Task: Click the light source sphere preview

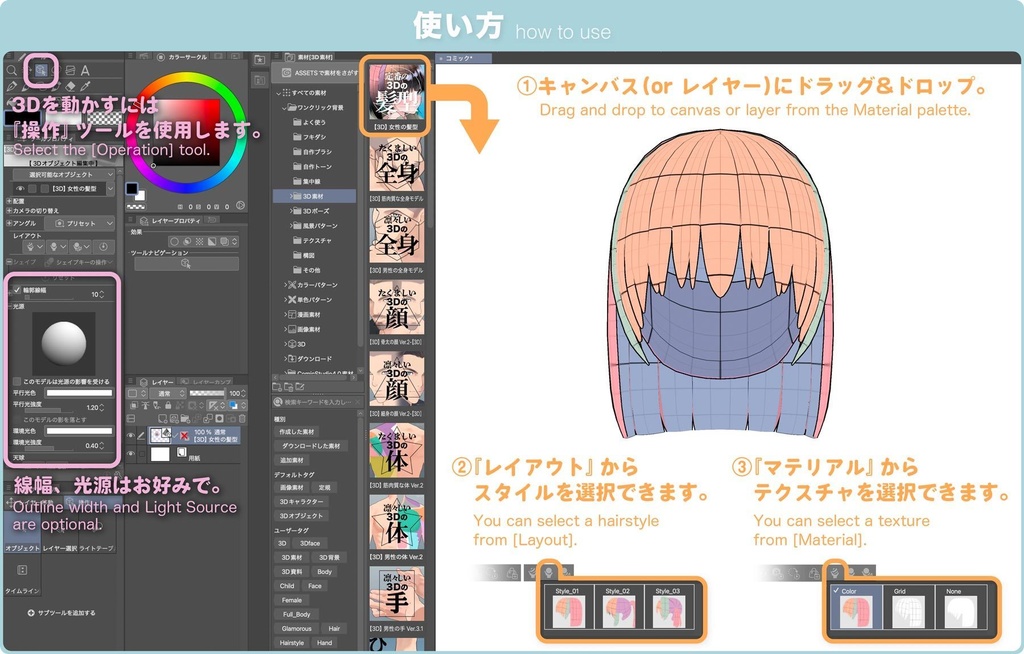Action: [x=63, y=343]
